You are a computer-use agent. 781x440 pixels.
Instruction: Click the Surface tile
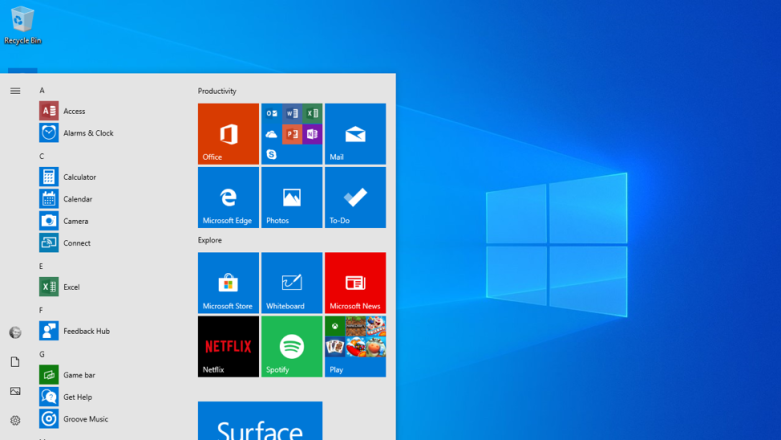click(x=260, y=421)
